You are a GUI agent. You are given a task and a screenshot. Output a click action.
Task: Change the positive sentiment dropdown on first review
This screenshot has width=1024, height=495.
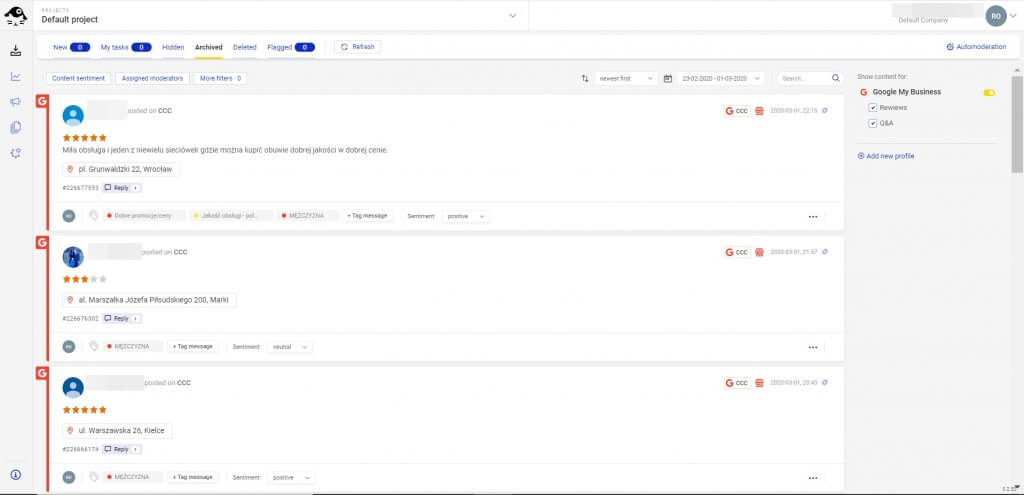[x=467, y=216]
